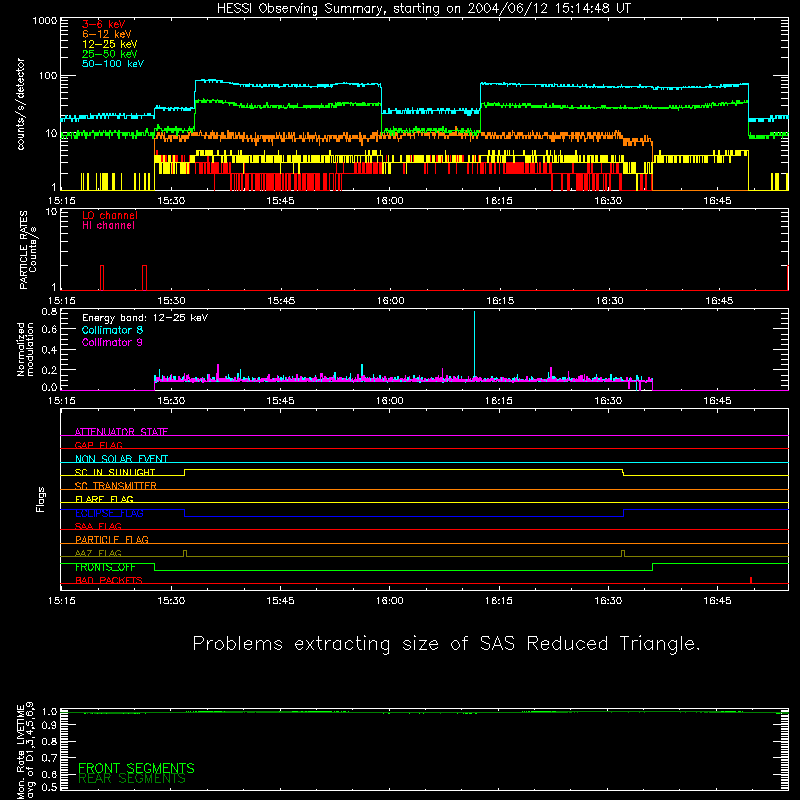
Task: Select the NON_SOLAR_EVENT flag label
Action: pyautogui.click(x=121, y=459)
